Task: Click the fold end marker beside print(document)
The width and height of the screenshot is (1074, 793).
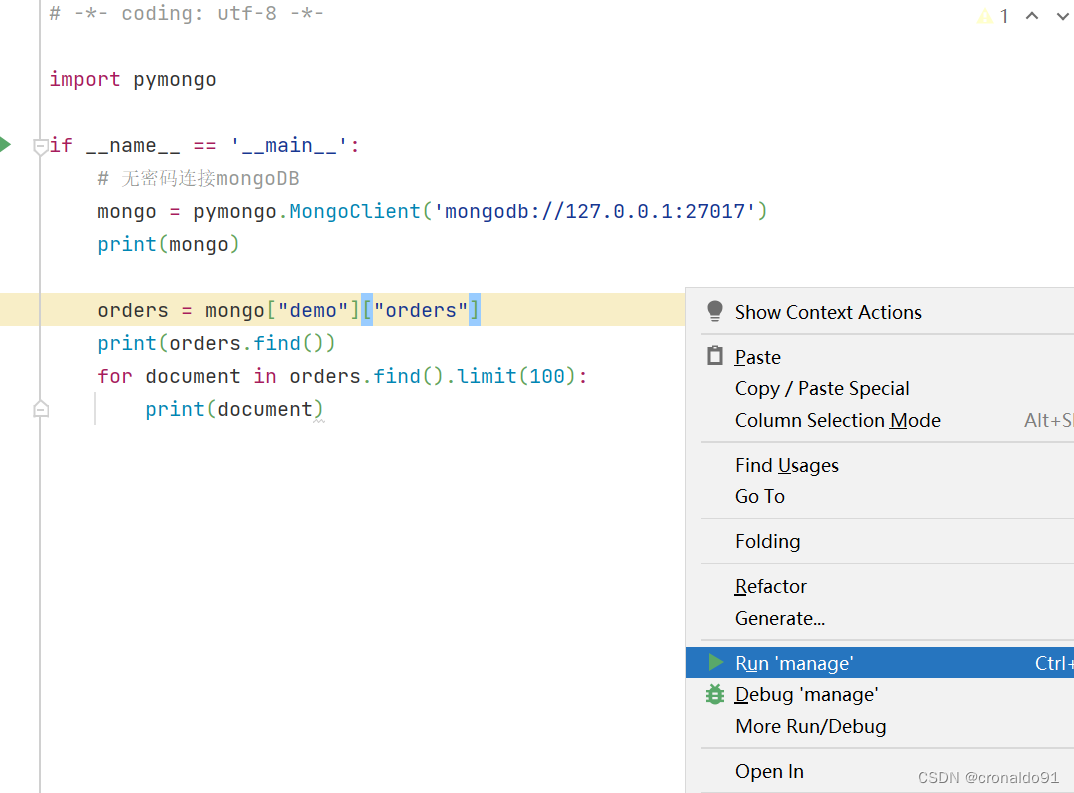Action: [40, 409]
